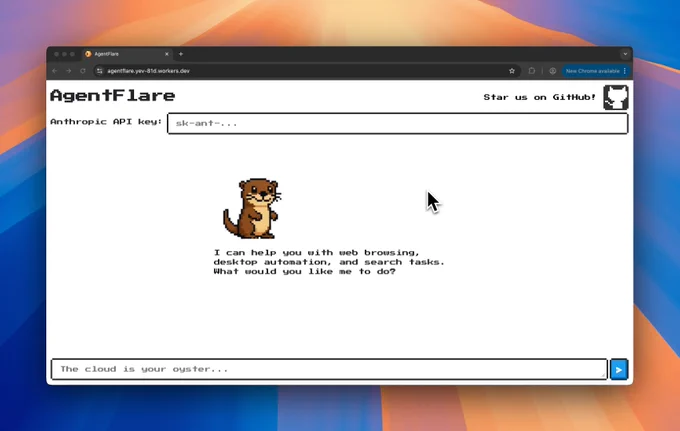
Task: Open tab search chevron at top right
Action: pyautogui.click(x=625, y=54)
